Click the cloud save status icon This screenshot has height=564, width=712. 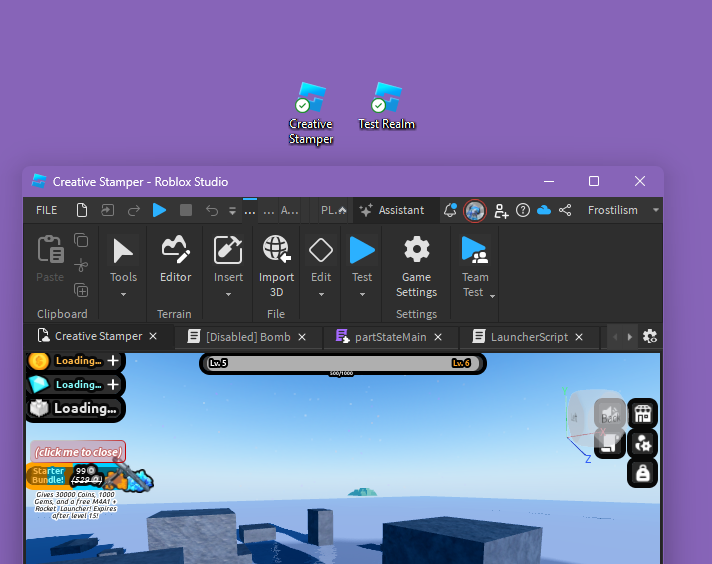(544, 210)
